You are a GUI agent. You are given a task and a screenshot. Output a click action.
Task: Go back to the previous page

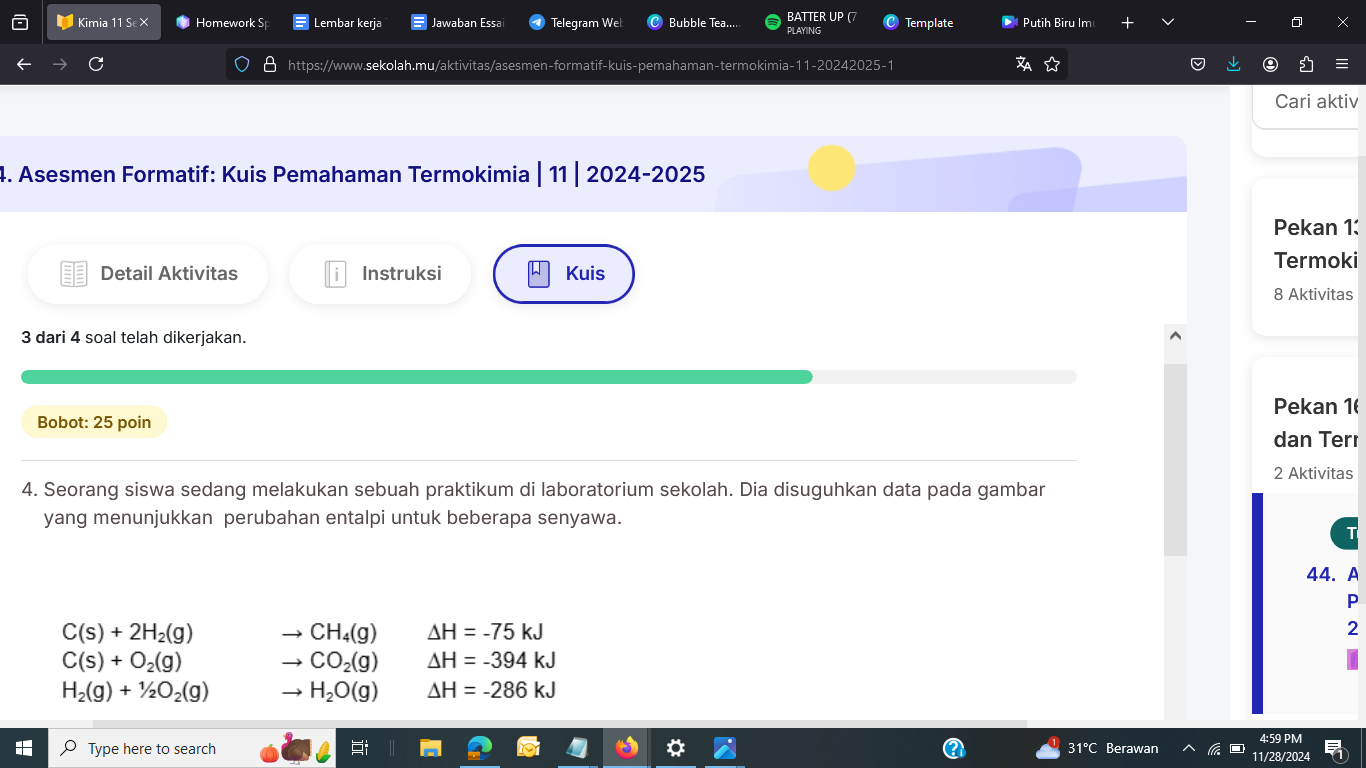coord(24,64)
